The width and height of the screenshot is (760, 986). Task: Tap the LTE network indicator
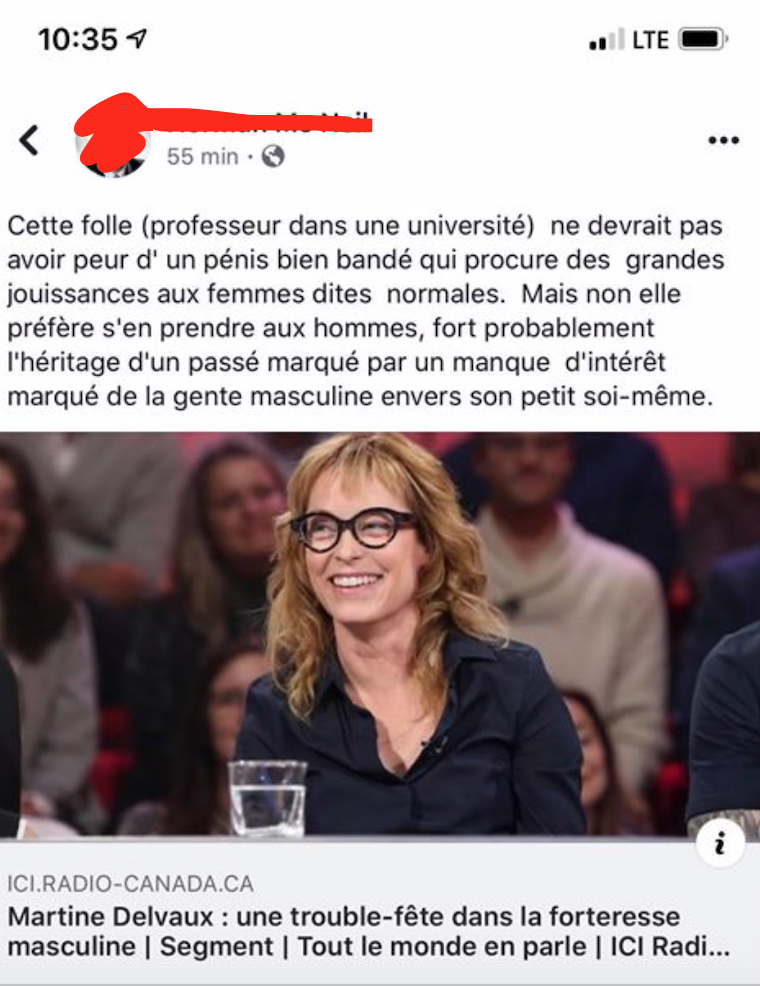650,40
